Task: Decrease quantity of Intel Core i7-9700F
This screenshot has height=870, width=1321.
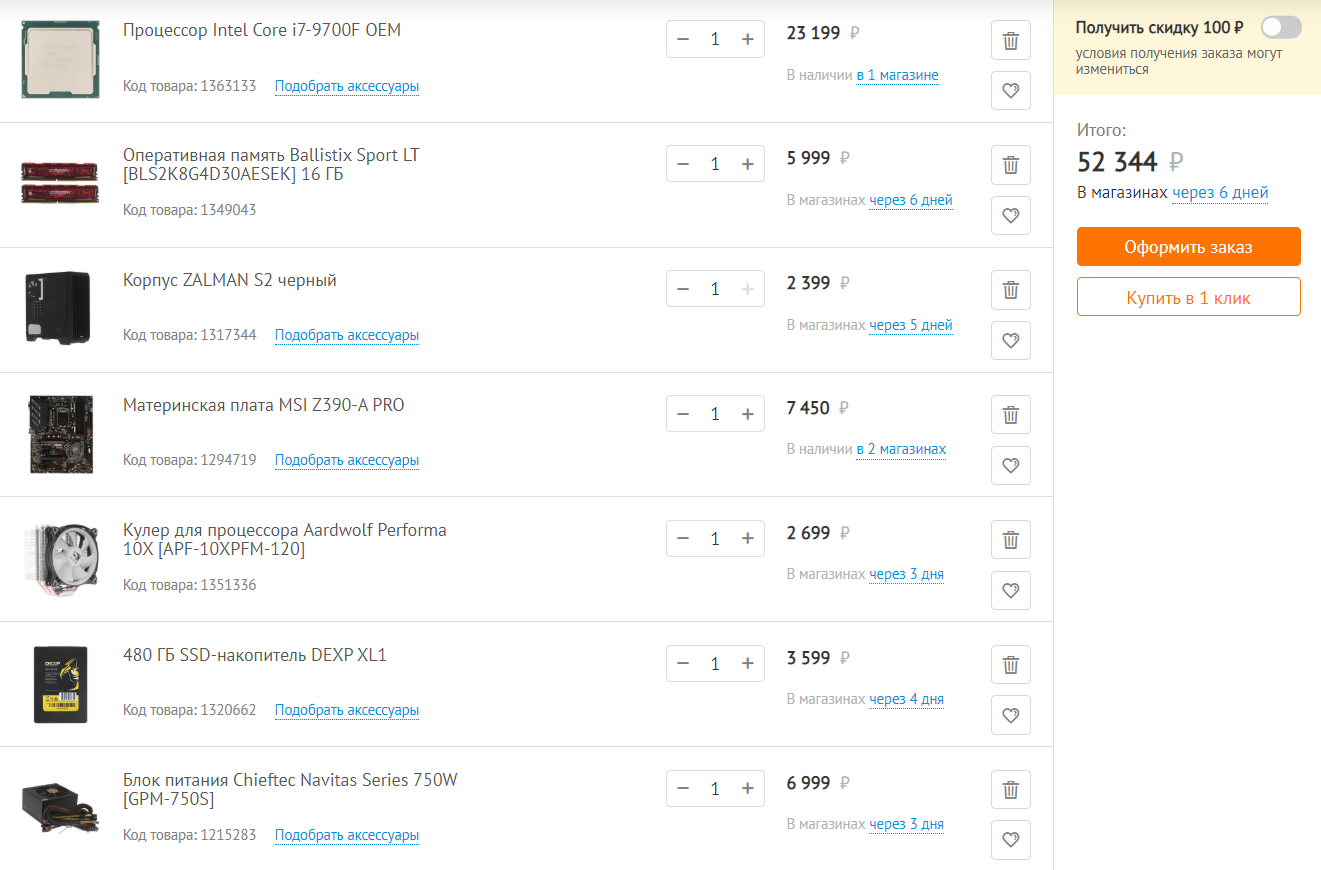Action: [683, 39]
